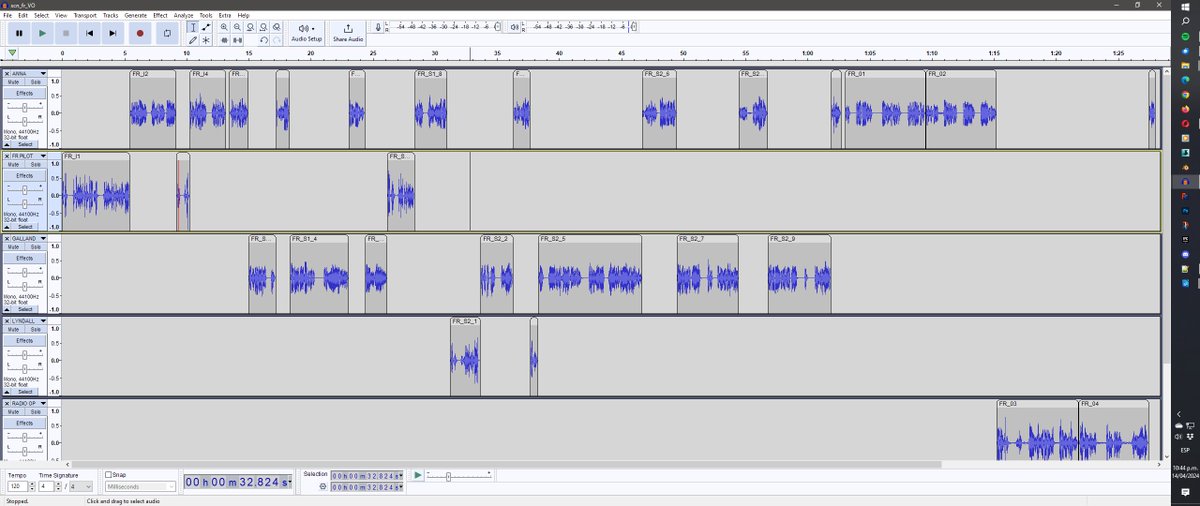This screenshot has width=1200, height=506.
Task: Solo the ANNA track
Action: (37, 82)
